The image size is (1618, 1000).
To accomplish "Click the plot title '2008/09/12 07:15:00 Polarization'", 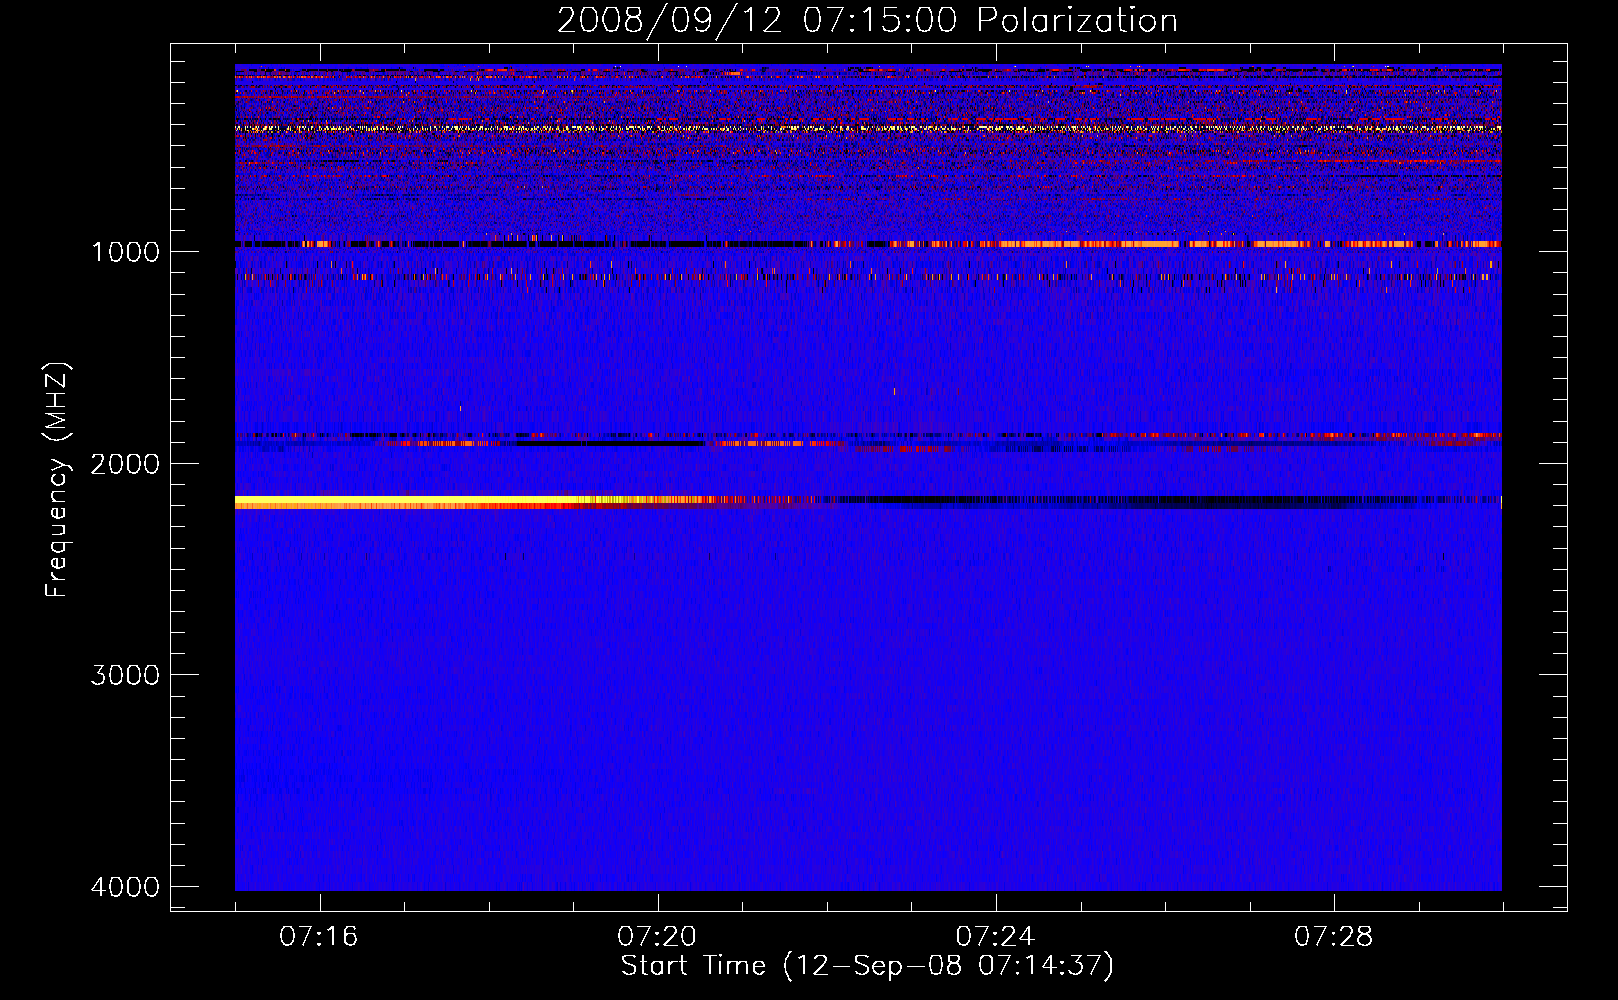I will pyautogui.click(x=867, y=20).
